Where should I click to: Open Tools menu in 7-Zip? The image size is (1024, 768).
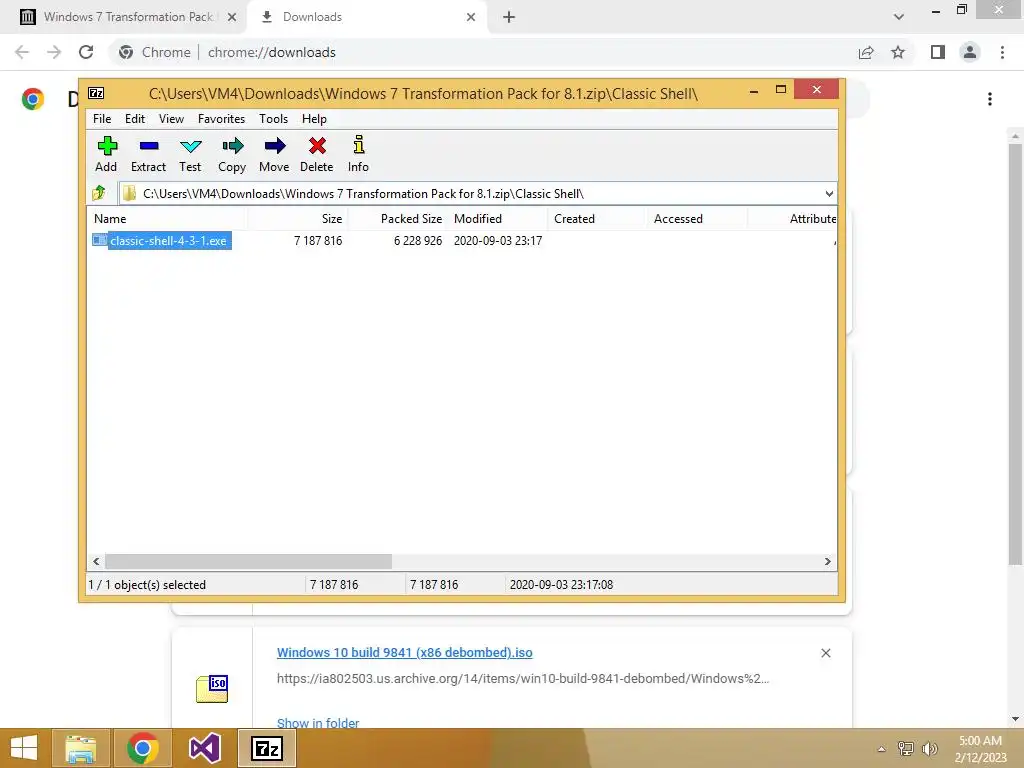tap(274, 119)
